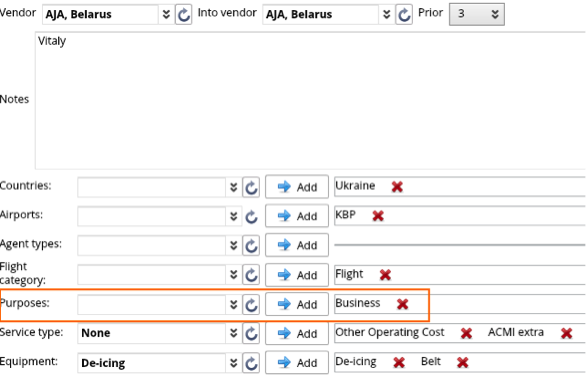Remove Other Operating Cost service type
586x379 pixels.
tap(466, 333)
